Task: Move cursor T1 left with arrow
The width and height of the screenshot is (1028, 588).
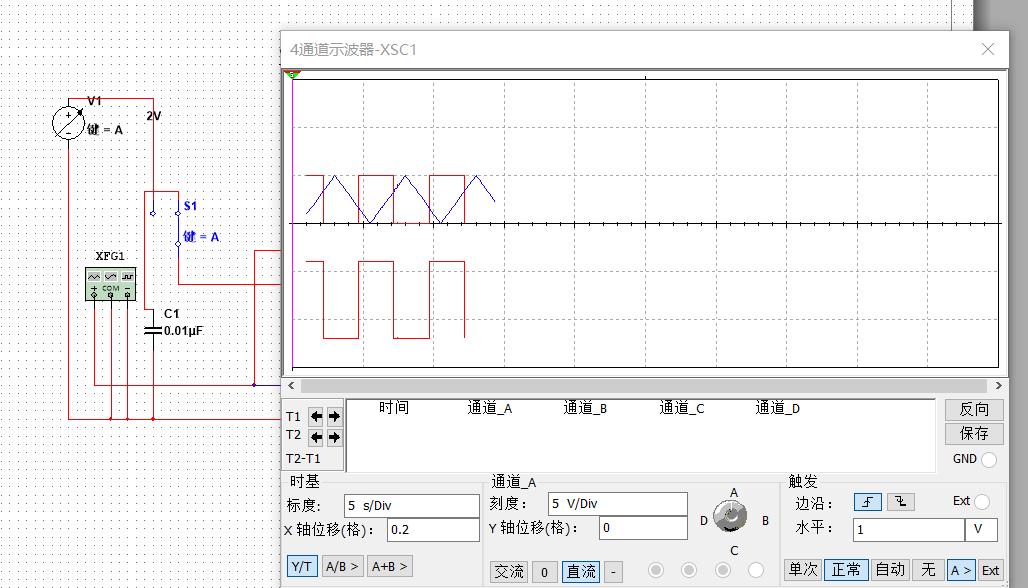Action: click(x=317, y=416)
